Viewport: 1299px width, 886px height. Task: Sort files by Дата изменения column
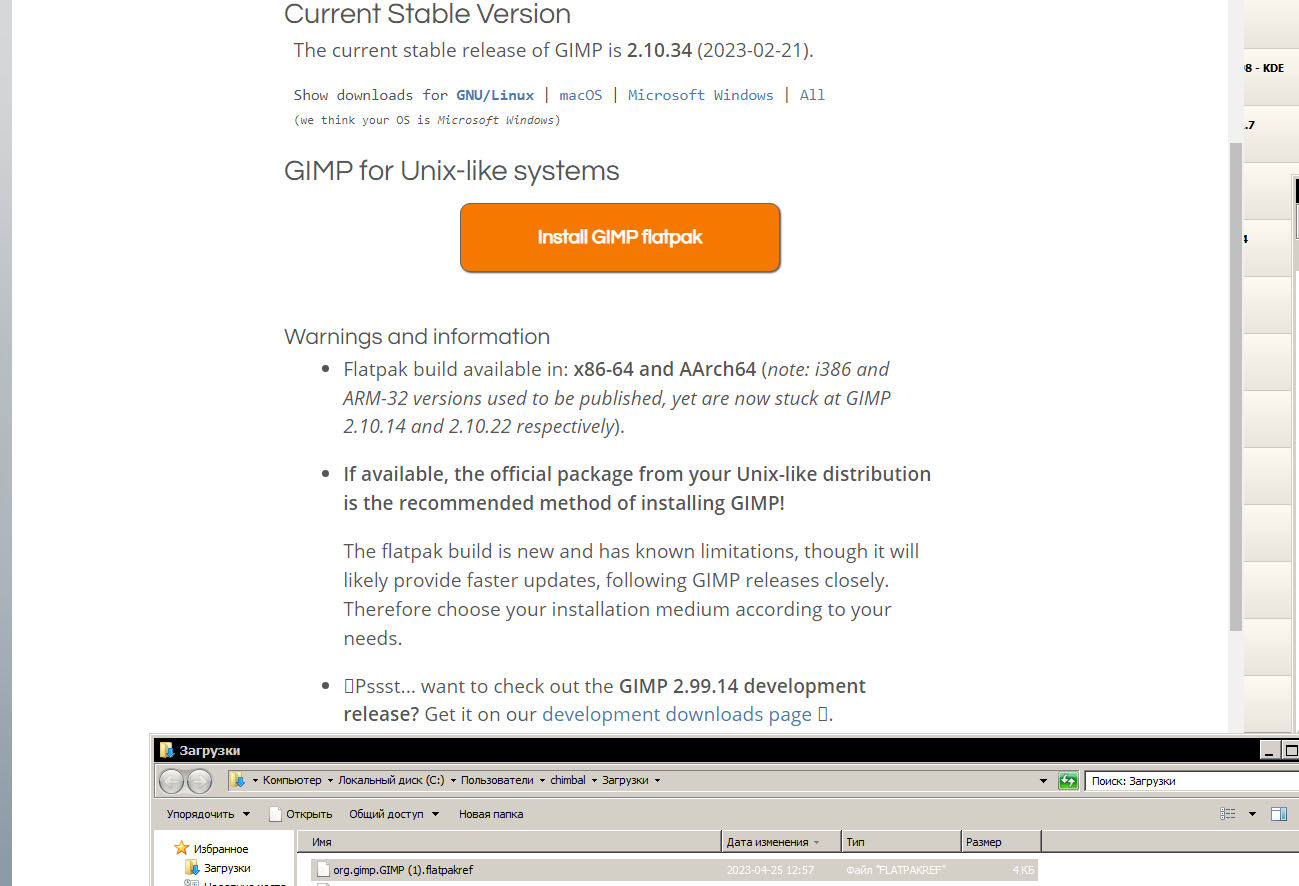781,842
